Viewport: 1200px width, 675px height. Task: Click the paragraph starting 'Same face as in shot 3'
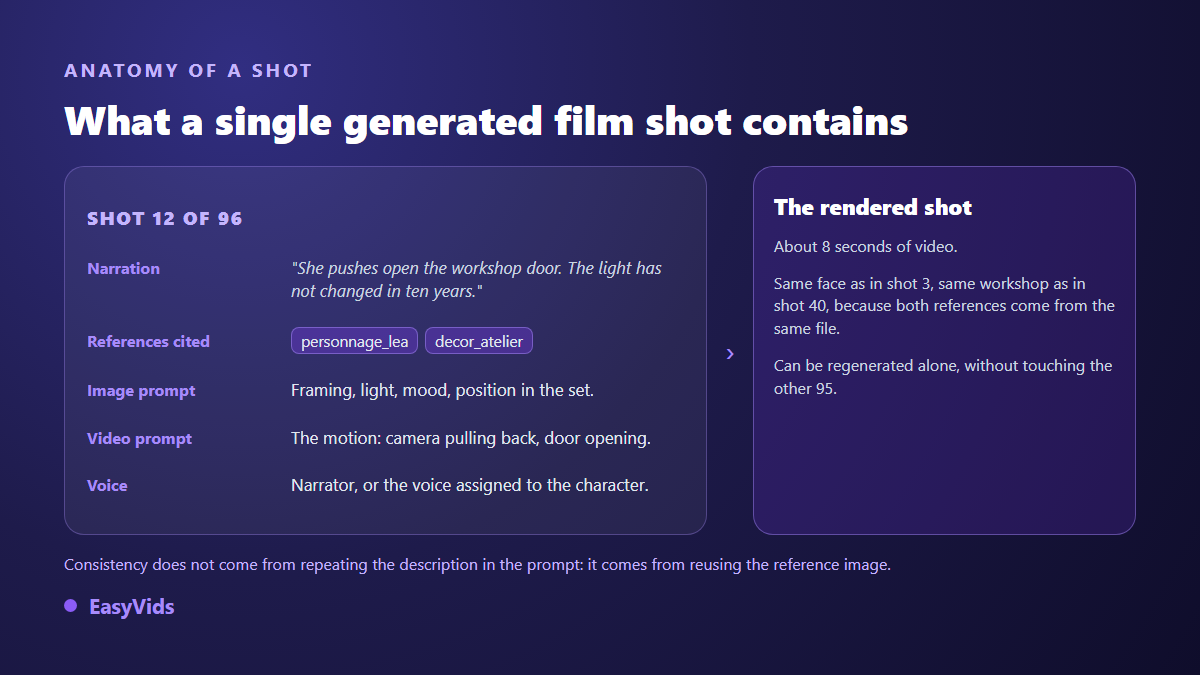pos(944,306)
